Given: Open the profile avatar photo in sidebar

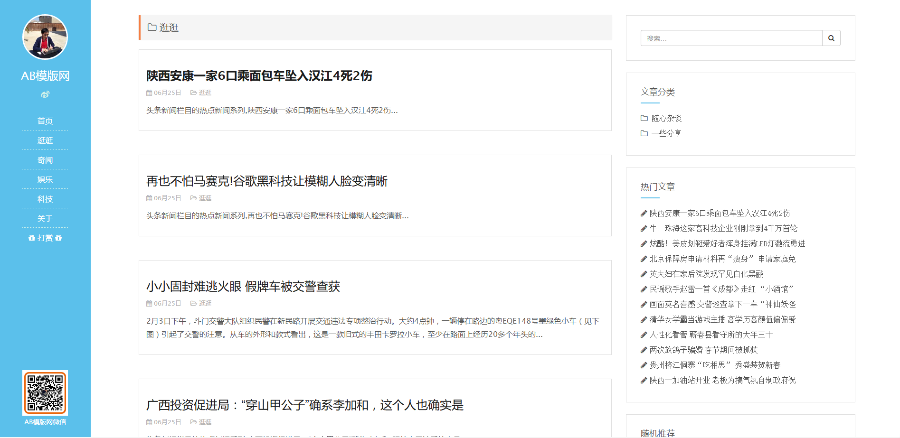Looking at the screenshot, I should pos(45,37).
